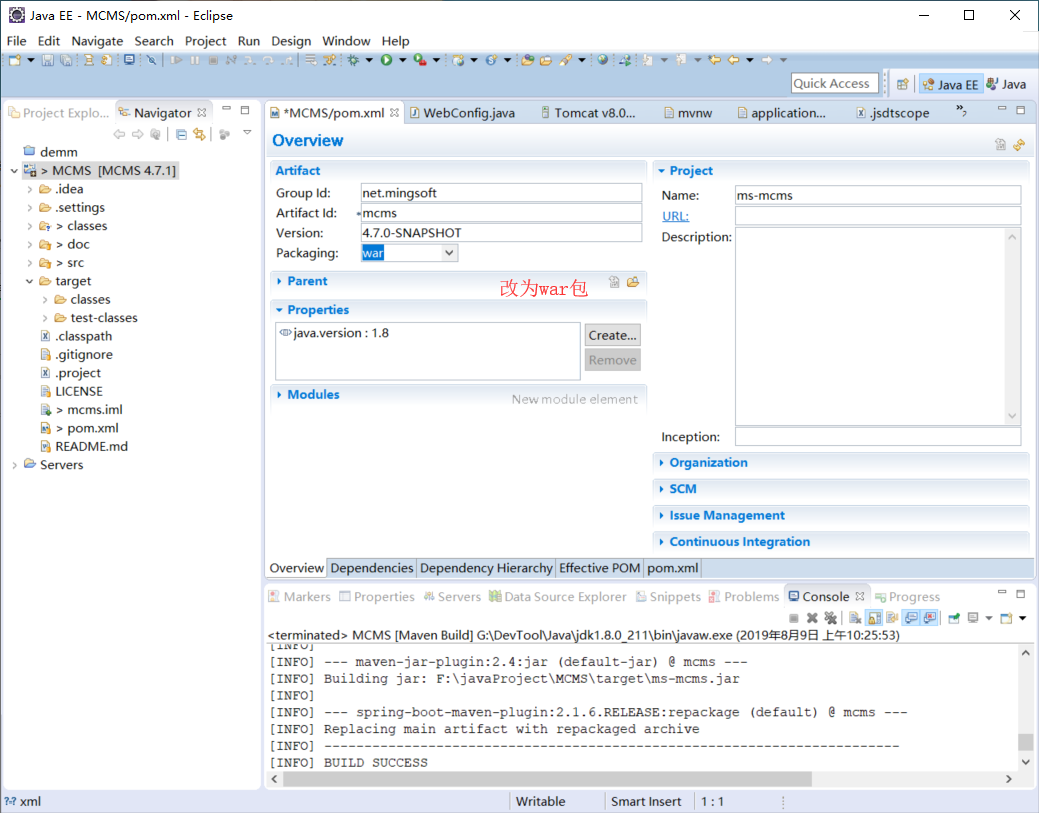Viewport: 1039px width, 813px height.
Task: Open the web browser globe icon
Action: [x=602, y=60]
